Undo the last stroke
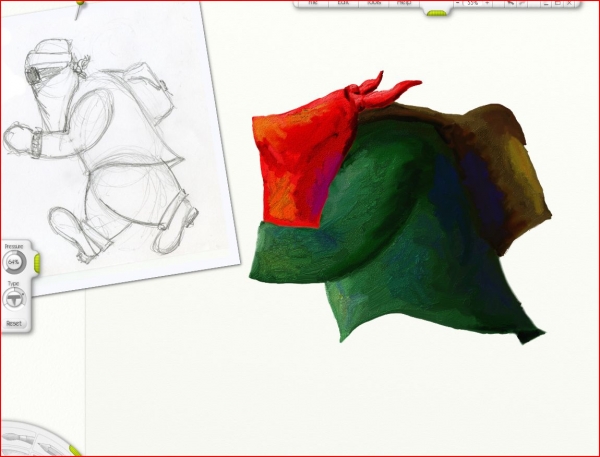The image size is (600, 457). click(x=511, y=3)
